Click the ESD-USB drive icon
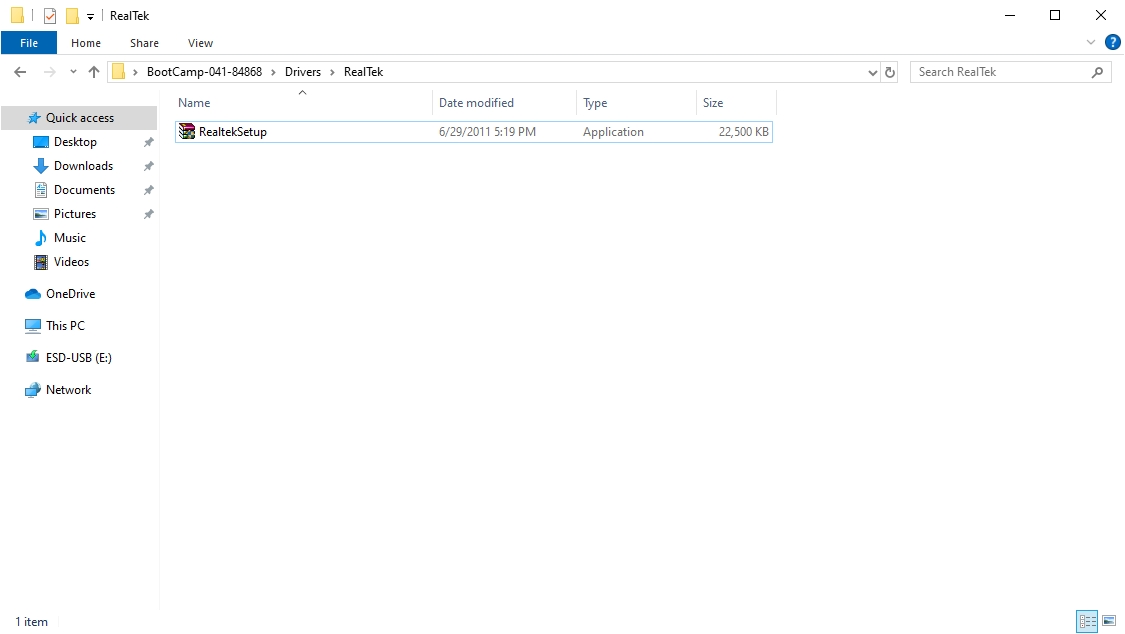This screenshot has height=634, width=1125. pos(33,357)
